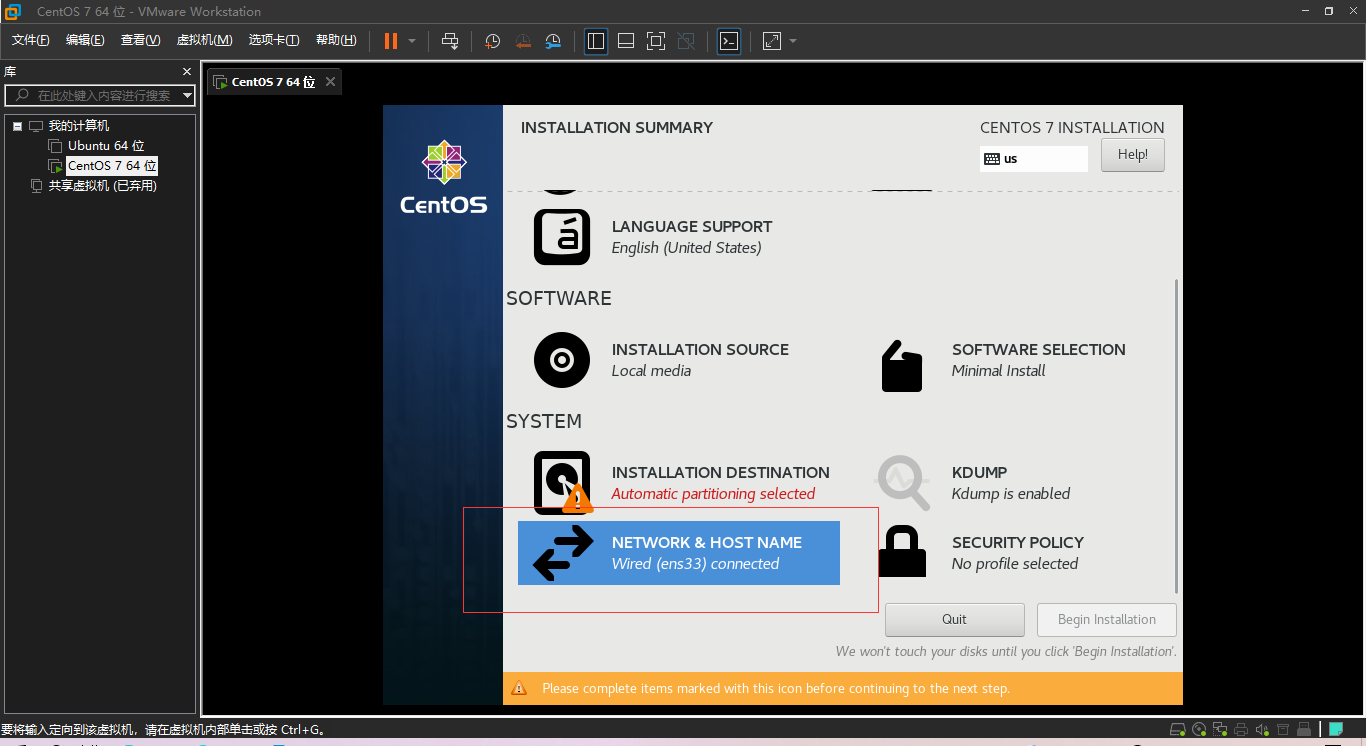Click the warning icon in the orange bar

tap(519, 688)
